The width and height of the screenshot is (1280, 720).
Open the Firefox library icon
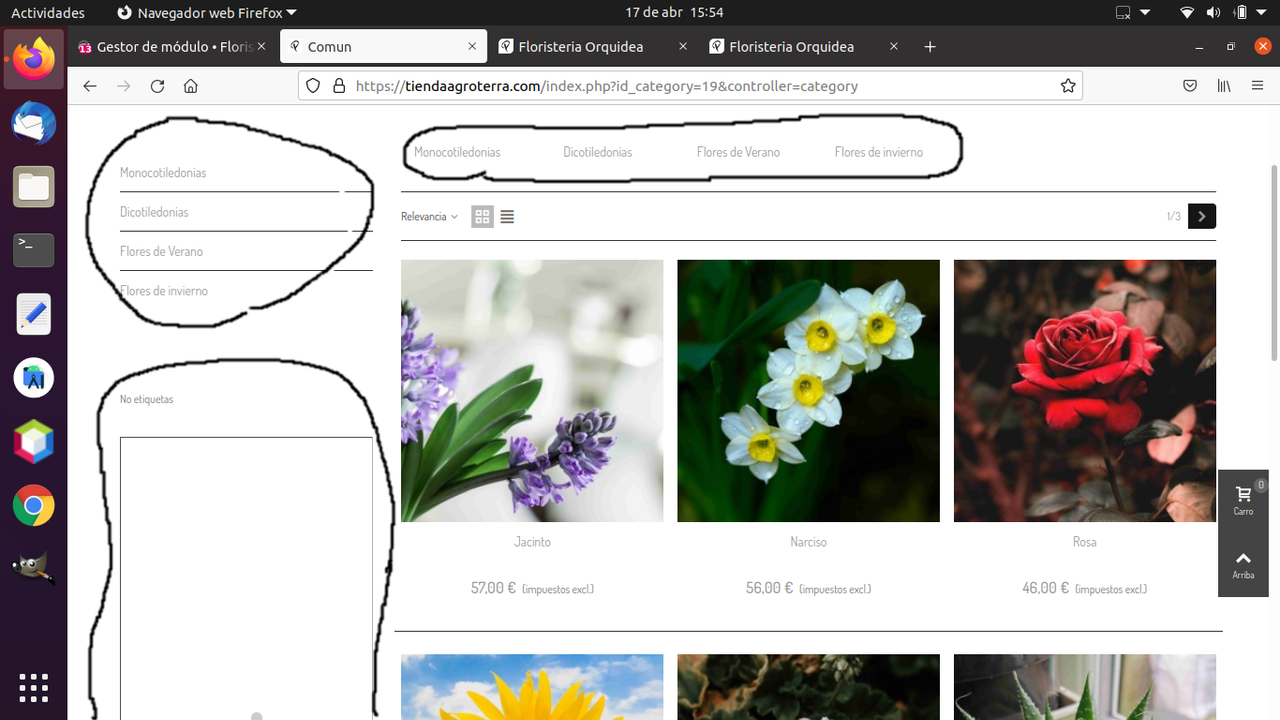click(1224, 86)
